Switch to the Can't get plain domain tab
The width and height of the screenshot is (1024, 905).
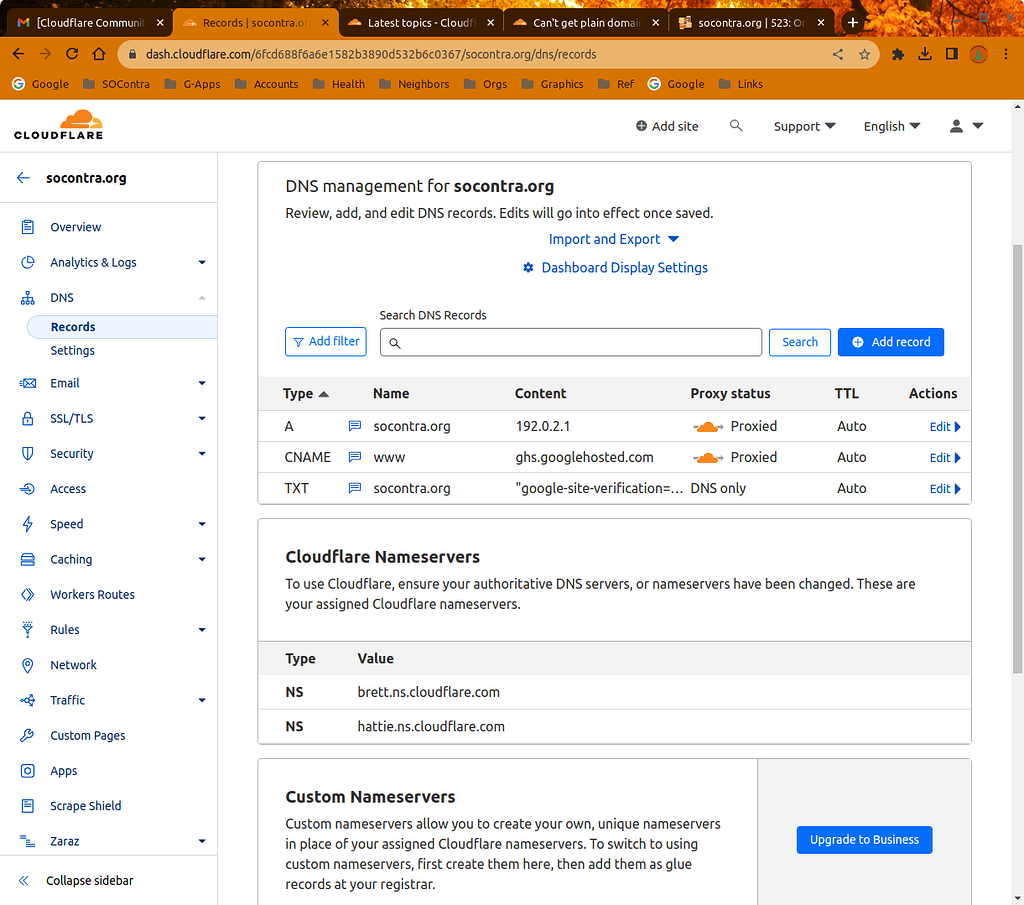(586, 23)
